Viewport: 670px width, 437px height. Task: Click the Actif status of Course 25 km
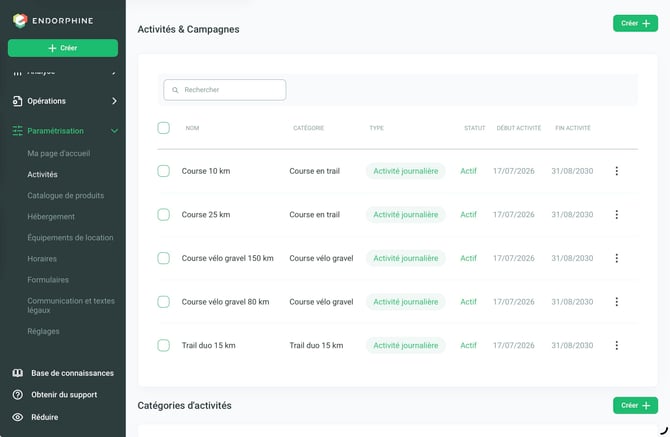point(468,214)
